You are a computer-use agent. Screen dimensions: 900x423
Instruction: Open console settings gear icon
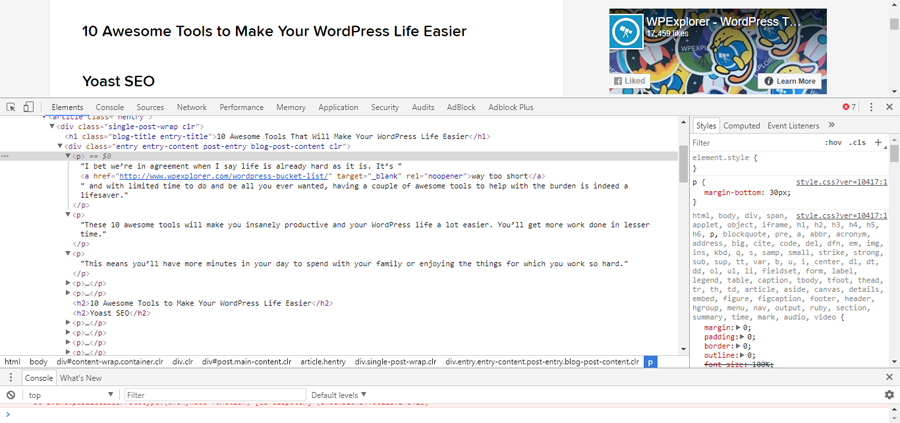889,395
